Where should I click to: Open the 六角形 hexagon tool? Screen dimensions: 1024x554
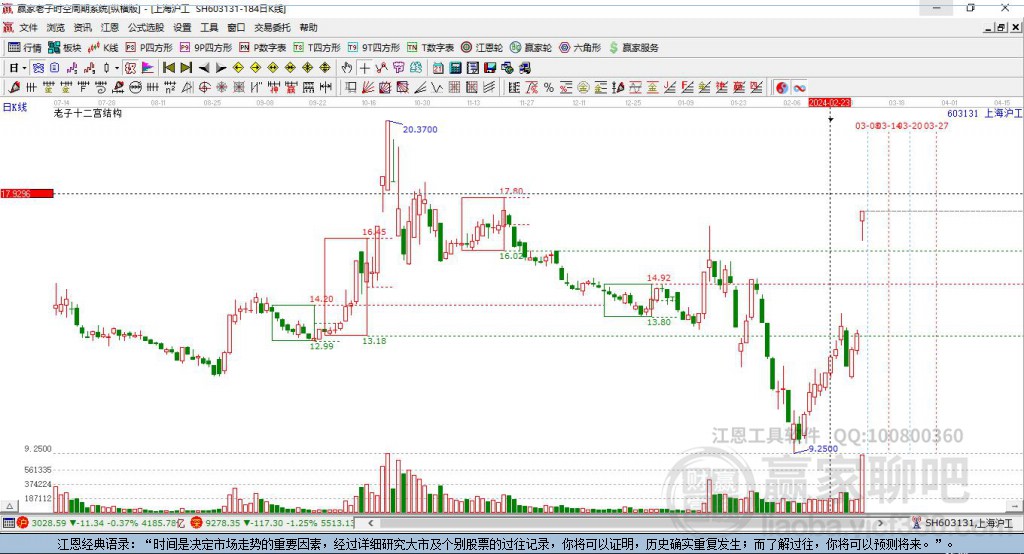coord(580,48)
